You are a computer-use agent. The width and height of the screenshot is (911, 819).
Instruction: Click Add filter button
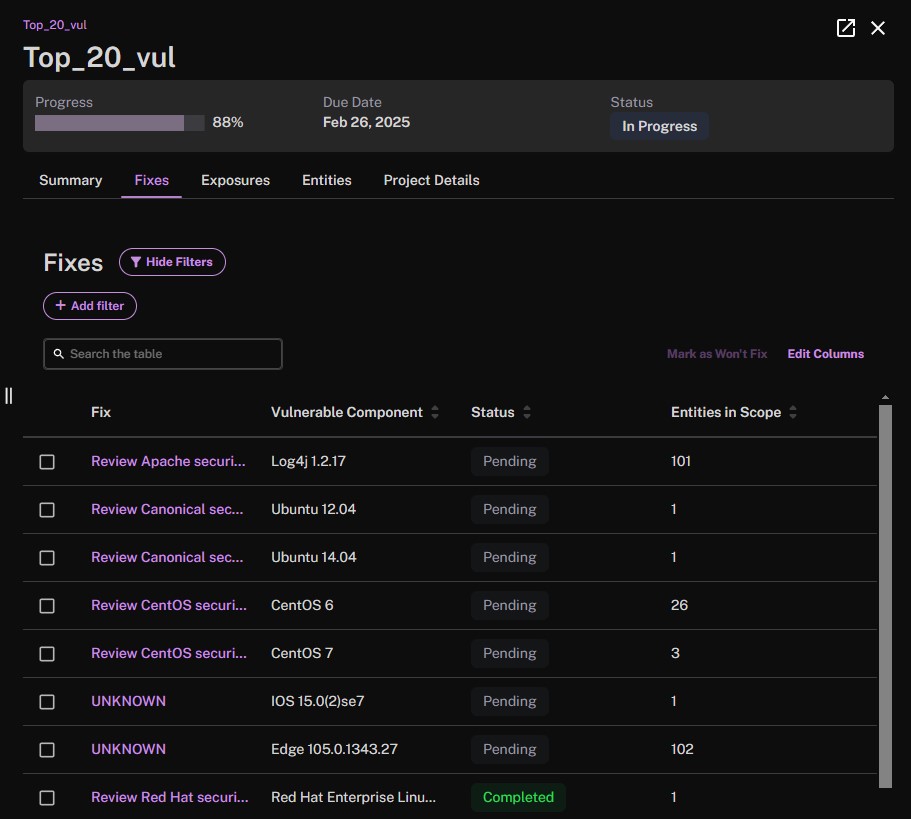coord(89,306)
